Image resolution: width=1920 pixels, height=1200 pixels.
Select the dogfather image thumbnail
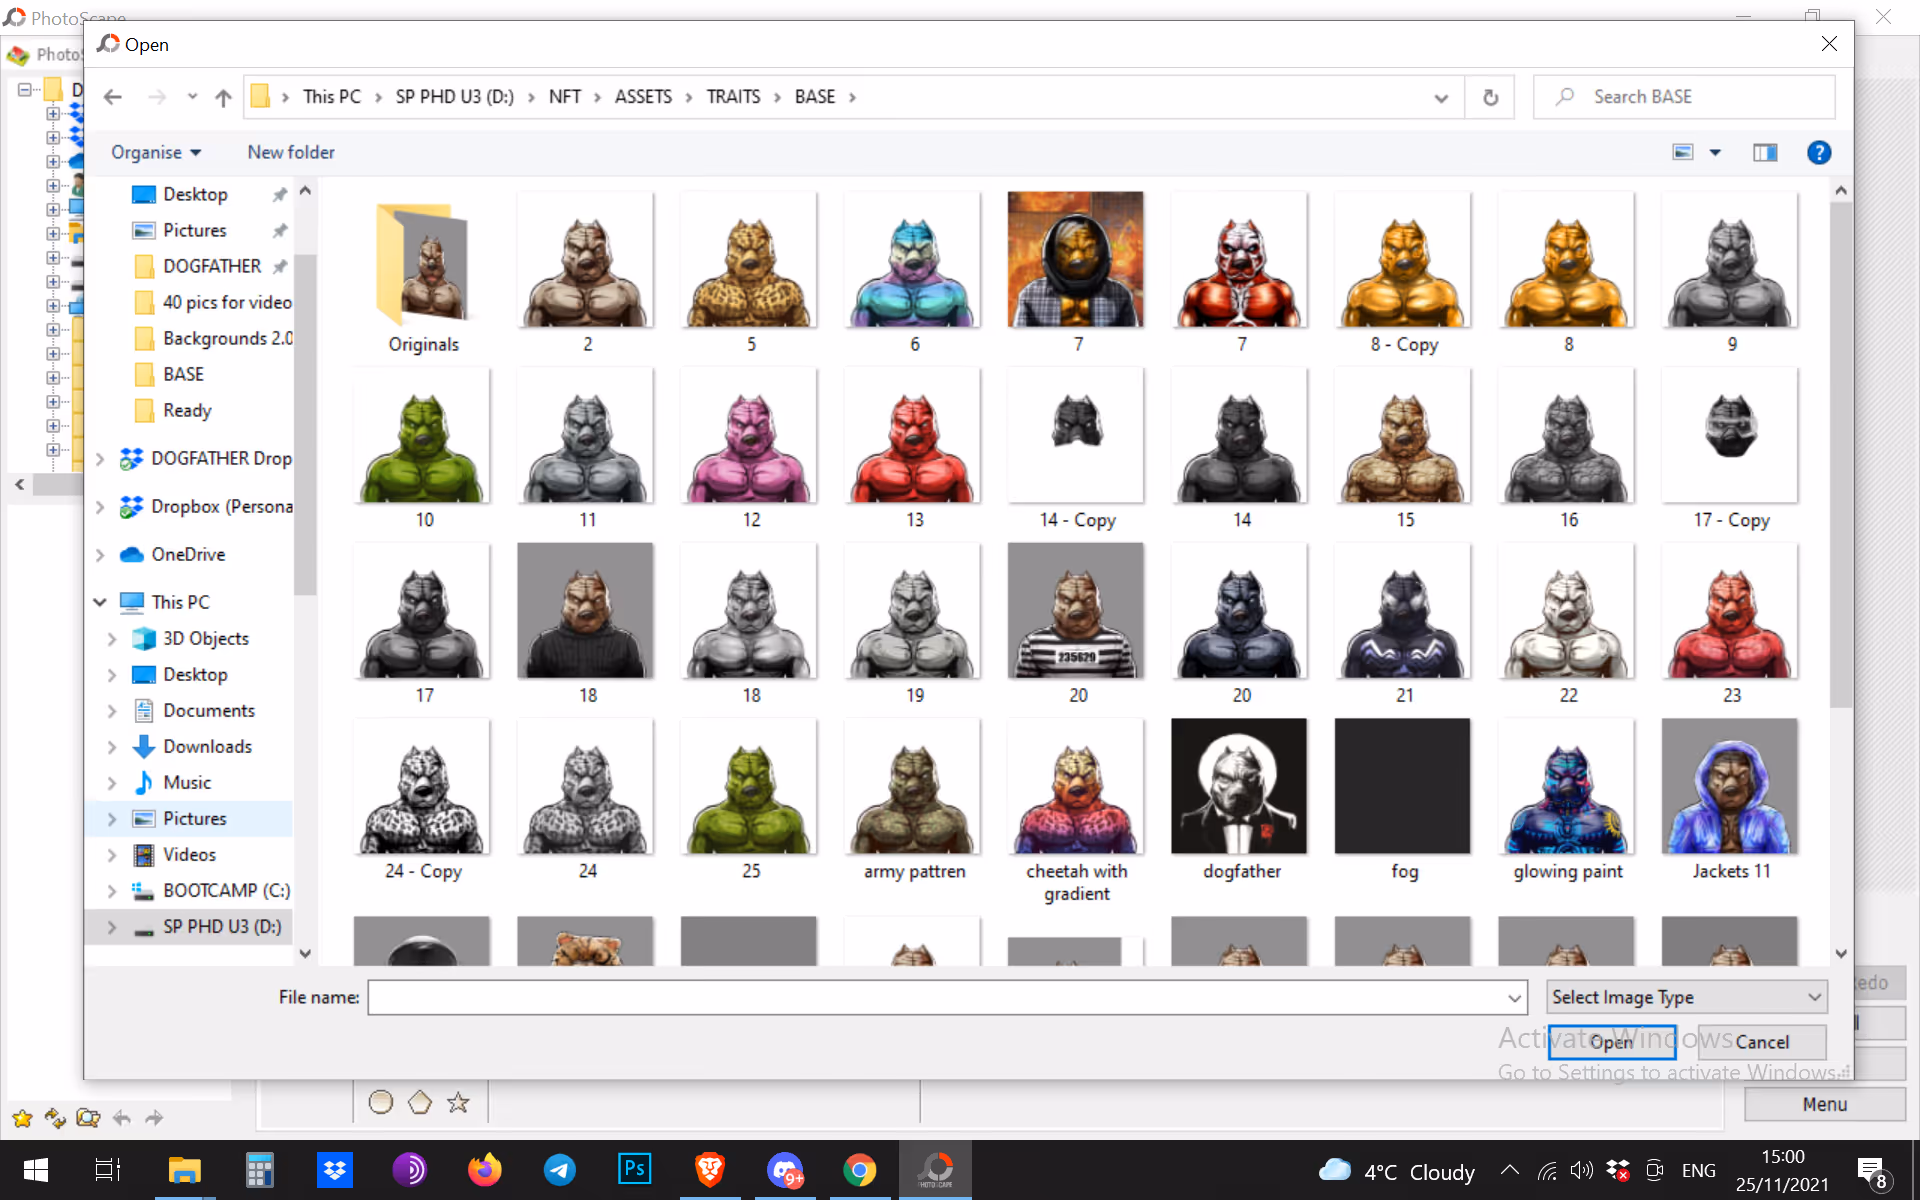point(1240,785)
